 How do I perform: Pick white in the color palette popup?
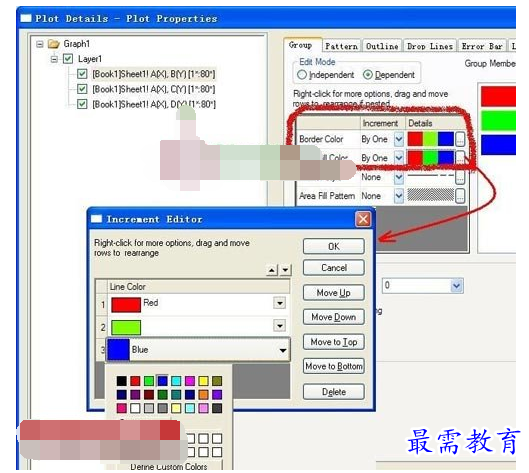(135, 408)
